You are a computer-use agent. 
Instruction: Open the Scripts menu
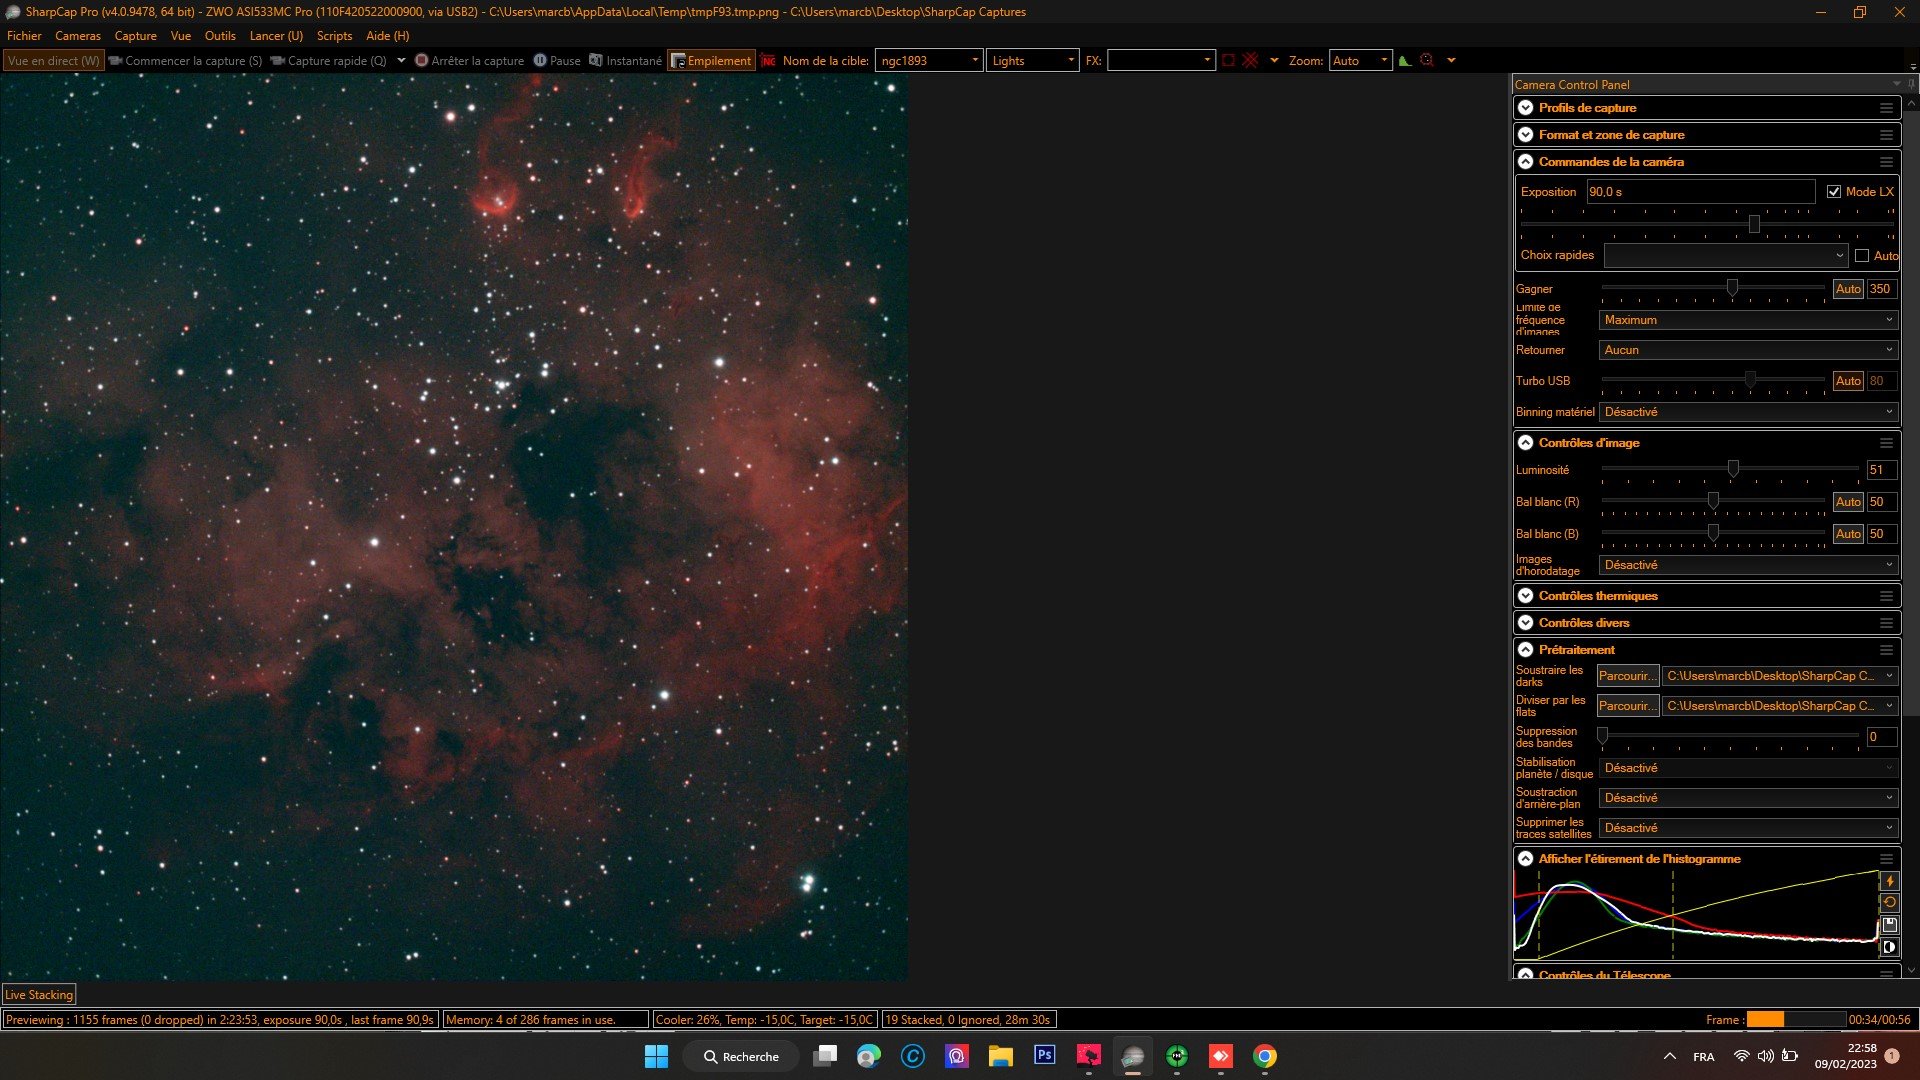[334, 36]
